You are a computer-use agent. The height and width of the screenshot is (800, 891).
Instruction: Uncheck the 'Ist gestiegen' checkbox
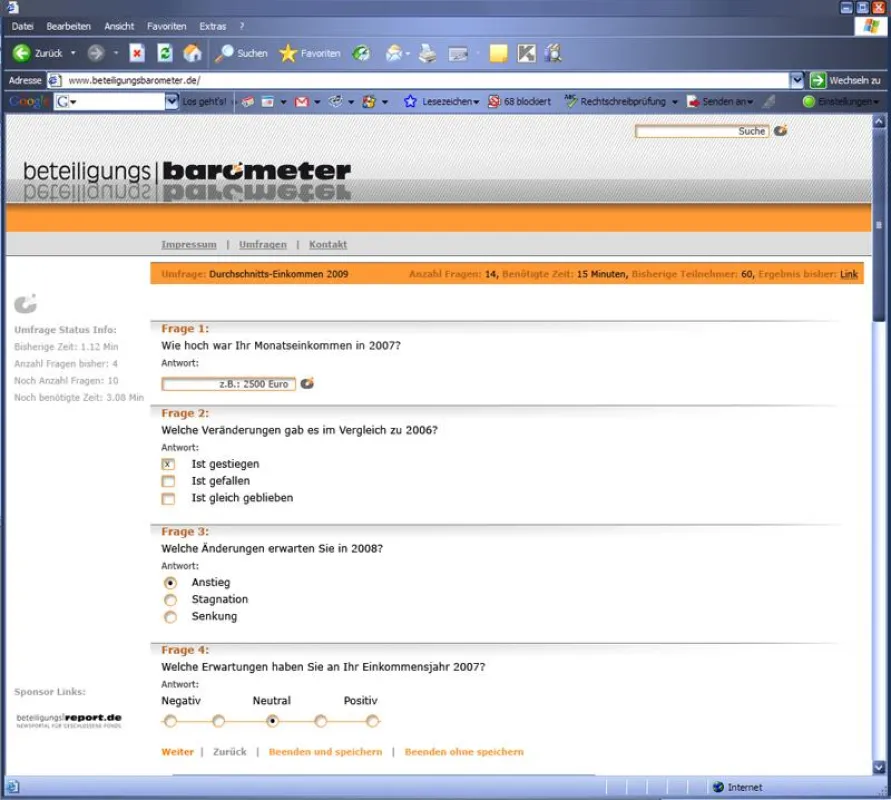click(x=168, y=464)
